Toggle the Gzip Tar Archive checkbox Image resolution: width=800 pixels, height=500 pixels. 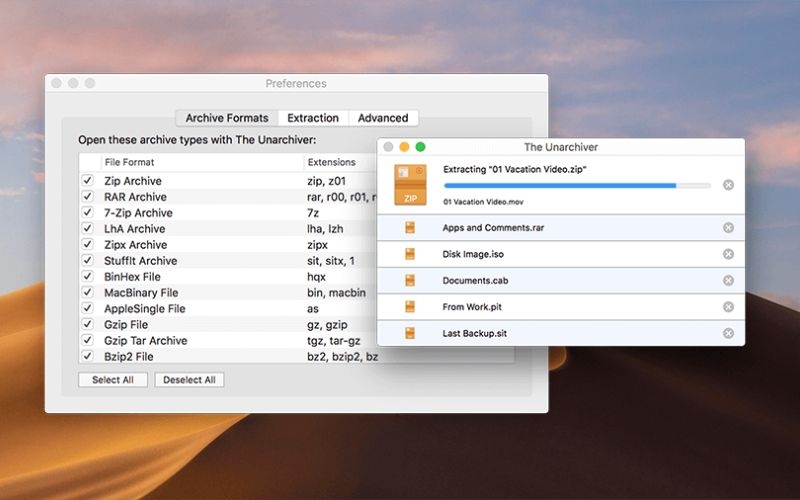click(88, 340)
